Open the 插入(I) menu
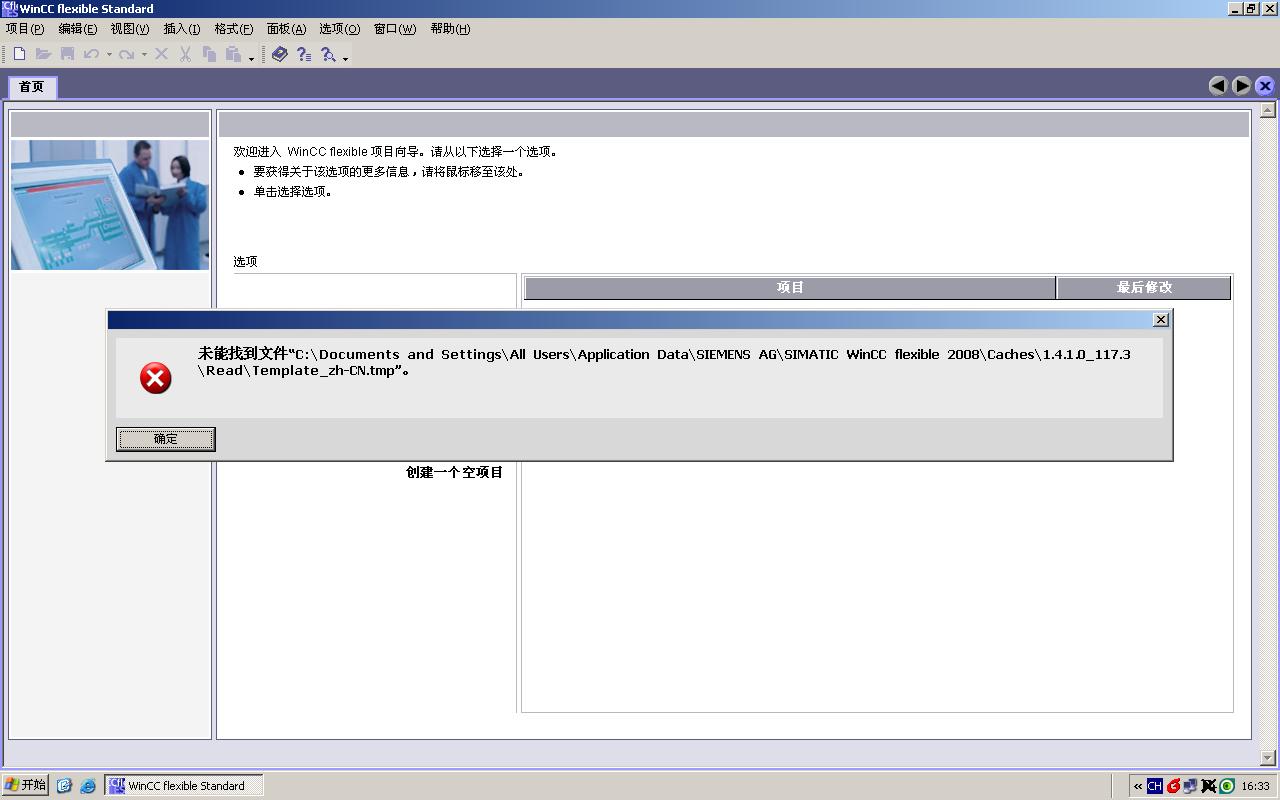This screenshot has width=1280, height=800. point(182,29)
